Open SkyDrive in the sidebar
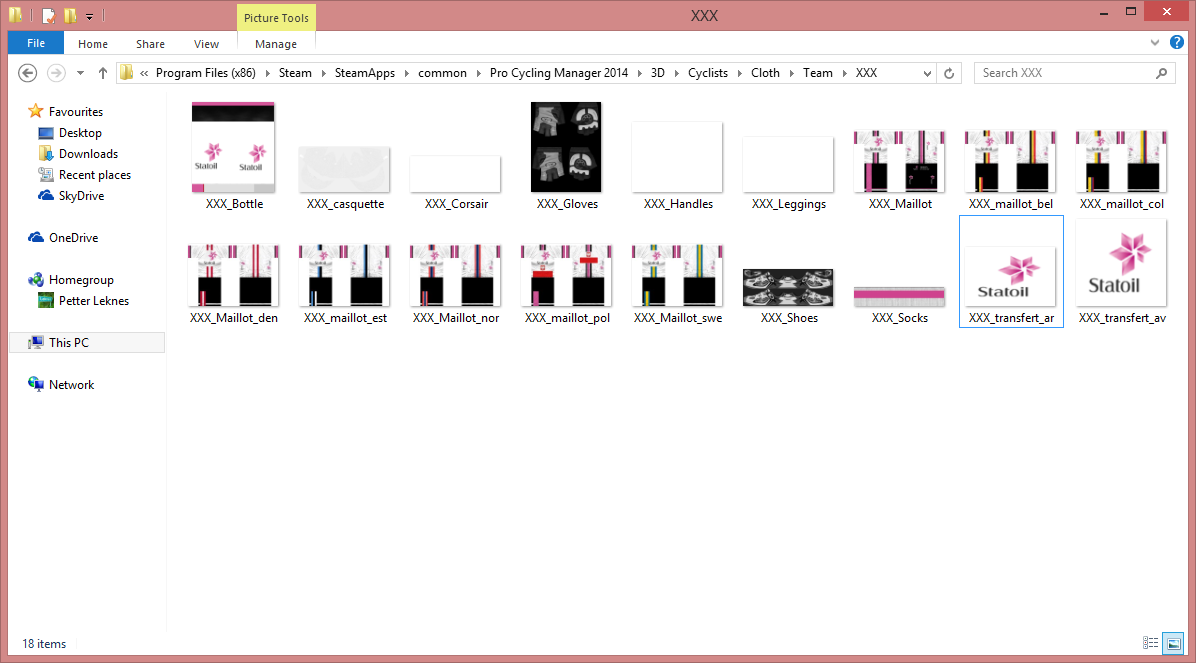The image size is (1196, 663). [x=81, y=196]
